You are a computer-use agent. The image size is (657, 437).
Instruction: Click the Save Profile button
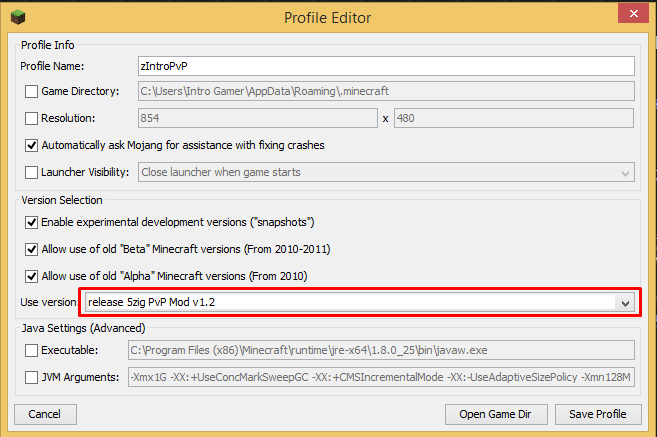pos(598,414)
